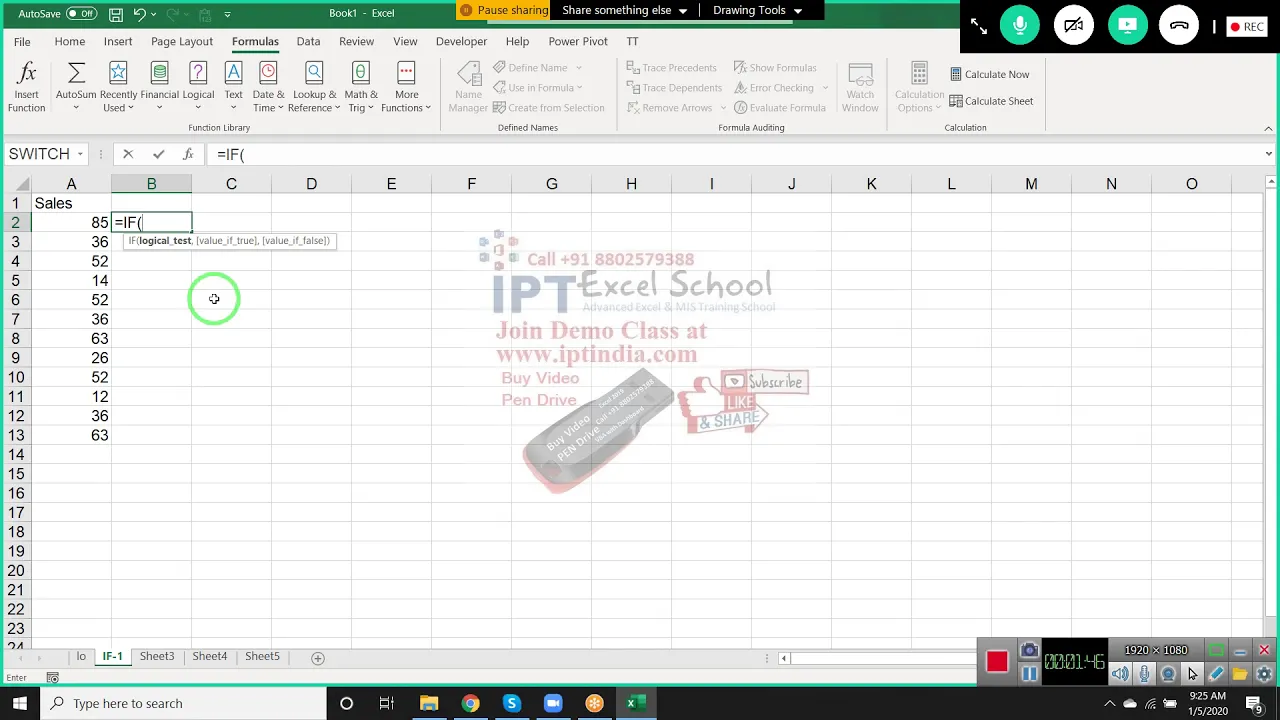This screenshot has width=1280, height=720.
Task: Click the Windows search box
Action: (x=185, y=703)
